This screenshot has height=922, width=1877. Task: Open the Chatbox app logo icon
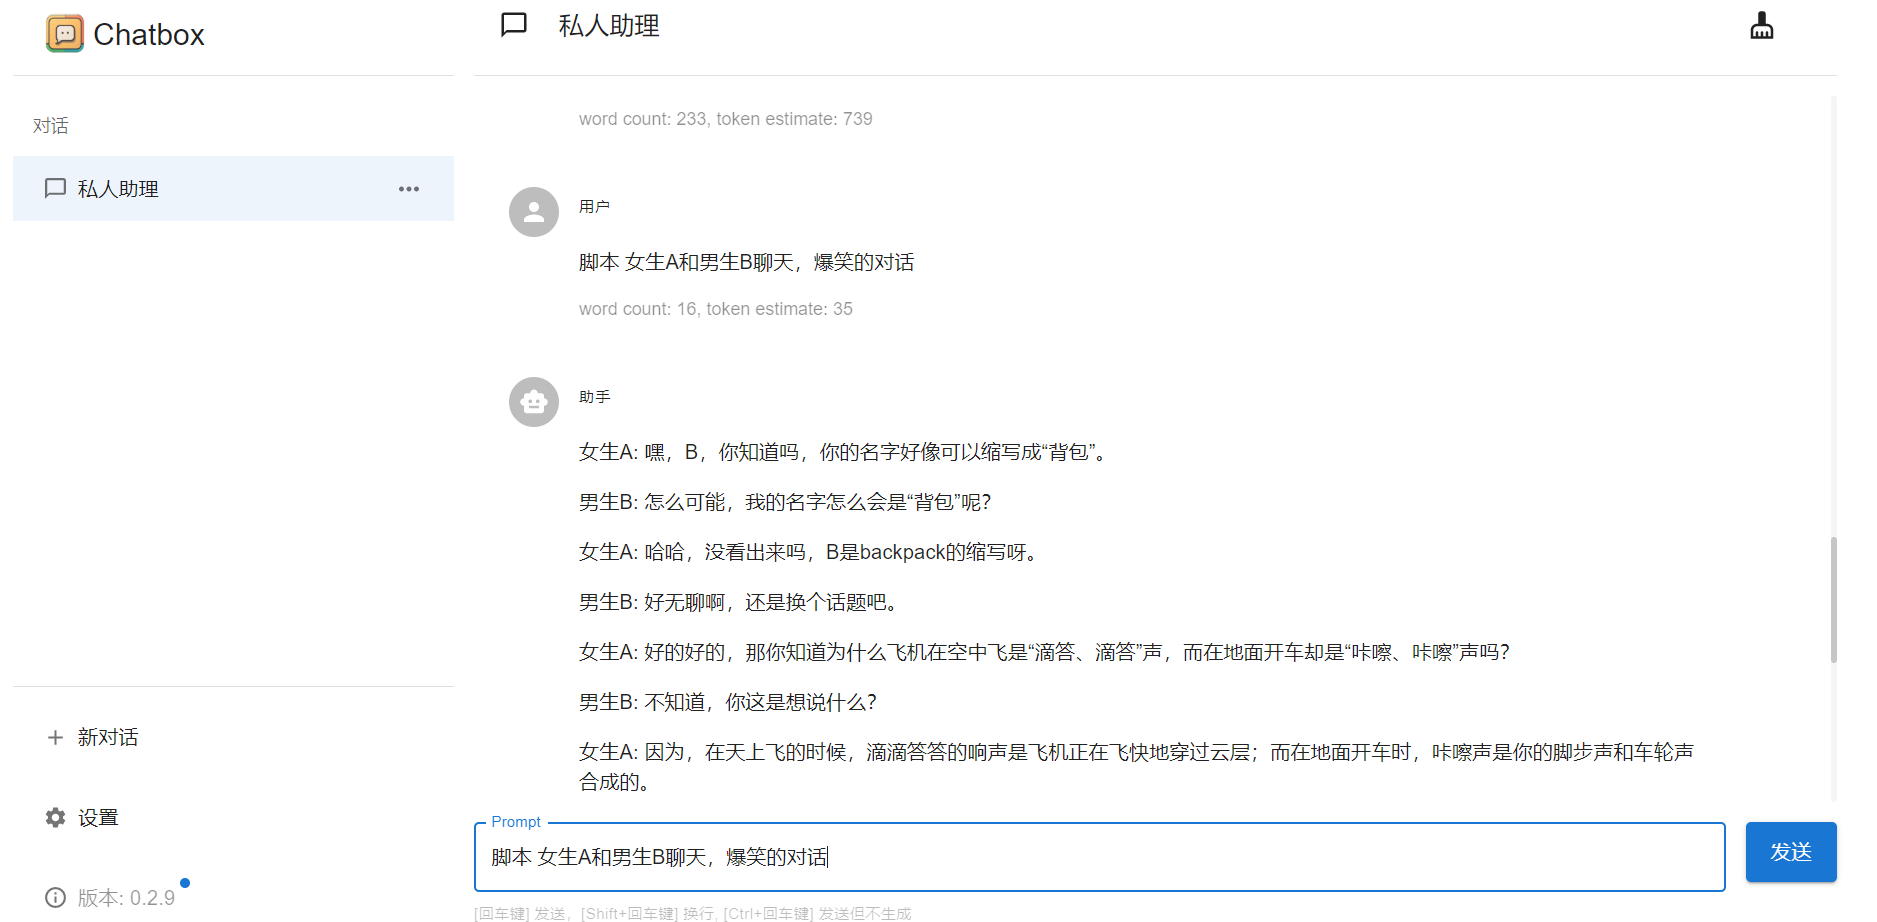[64, 33]
